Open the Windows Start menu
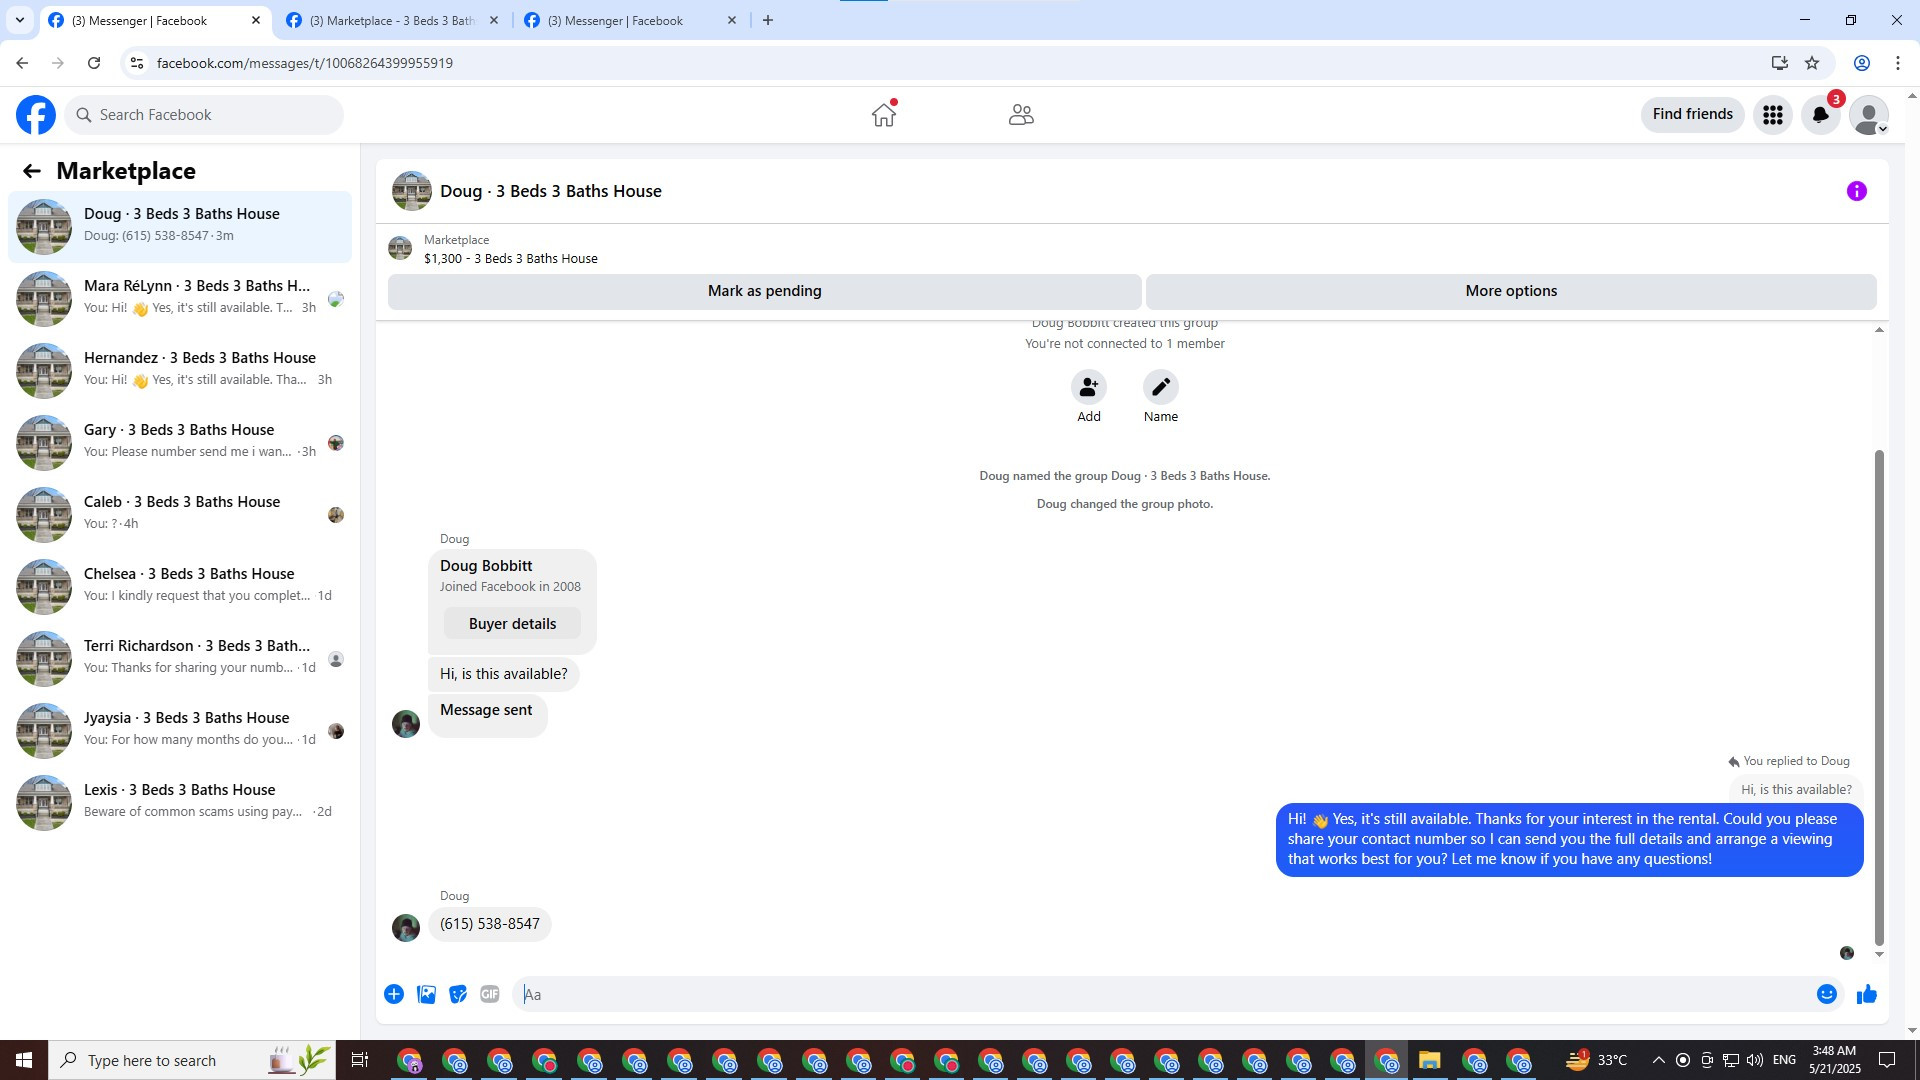The height and width of the screenshot is (1080, 1920). 24,1060
